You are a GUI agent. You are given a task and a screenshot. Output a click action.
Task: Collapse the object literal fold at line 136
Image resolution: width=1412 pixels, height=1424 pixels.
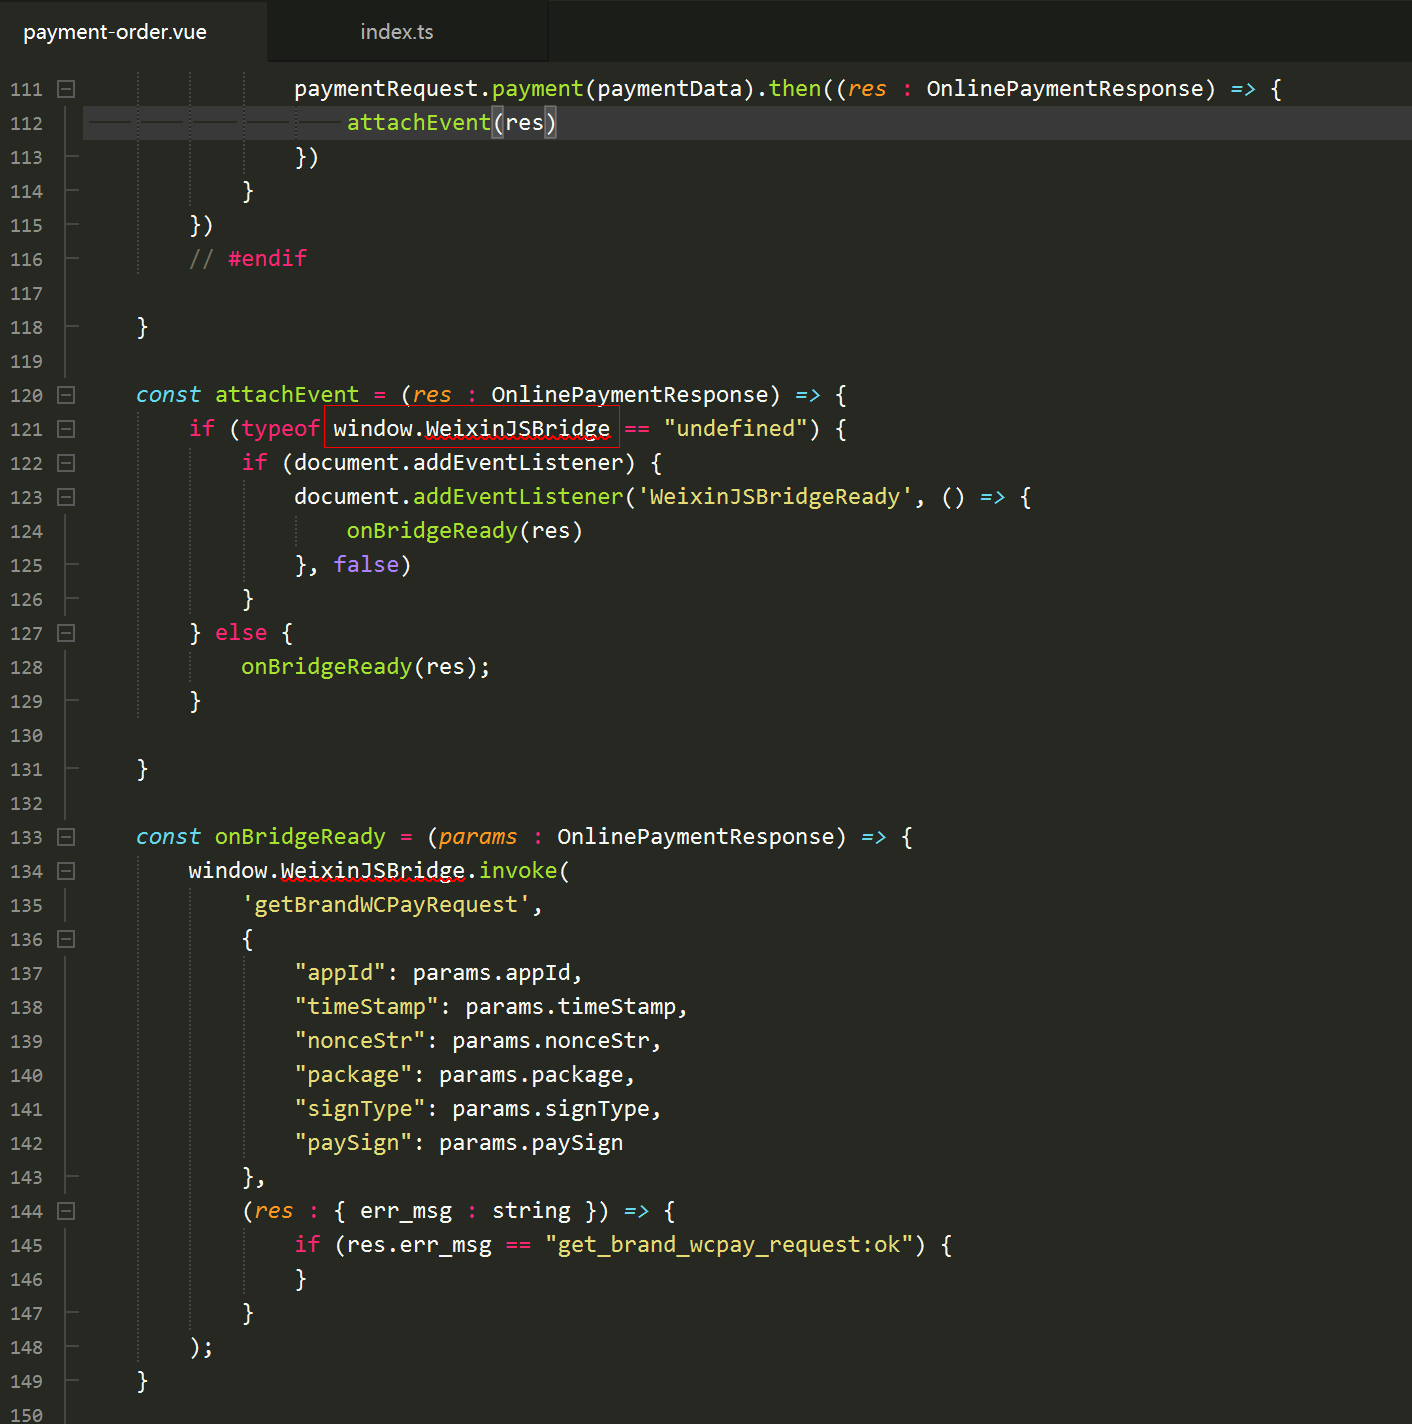(x=66, y=939)
